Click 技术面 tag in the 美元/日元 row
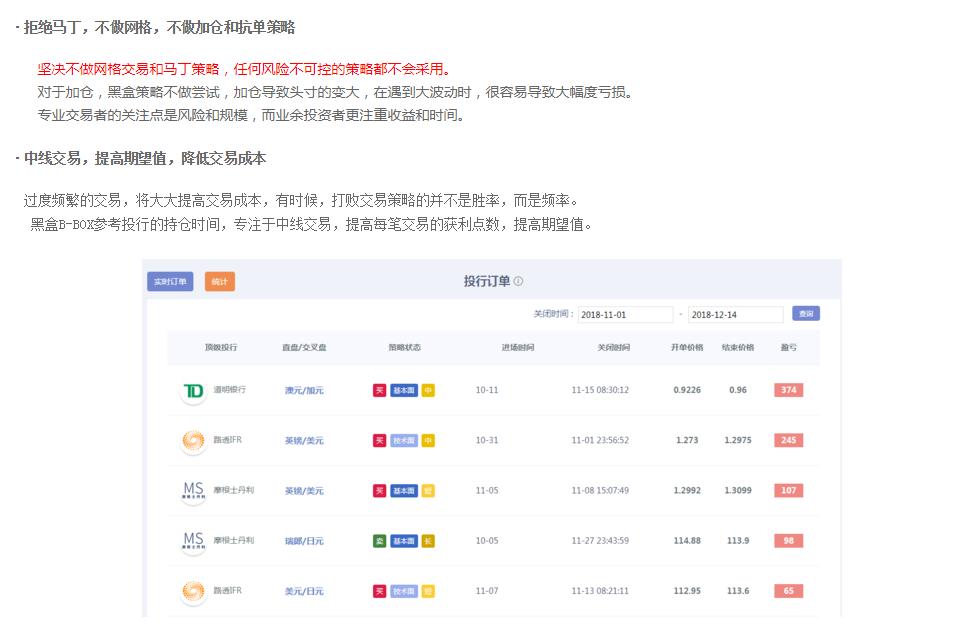 tap(403, 591)
